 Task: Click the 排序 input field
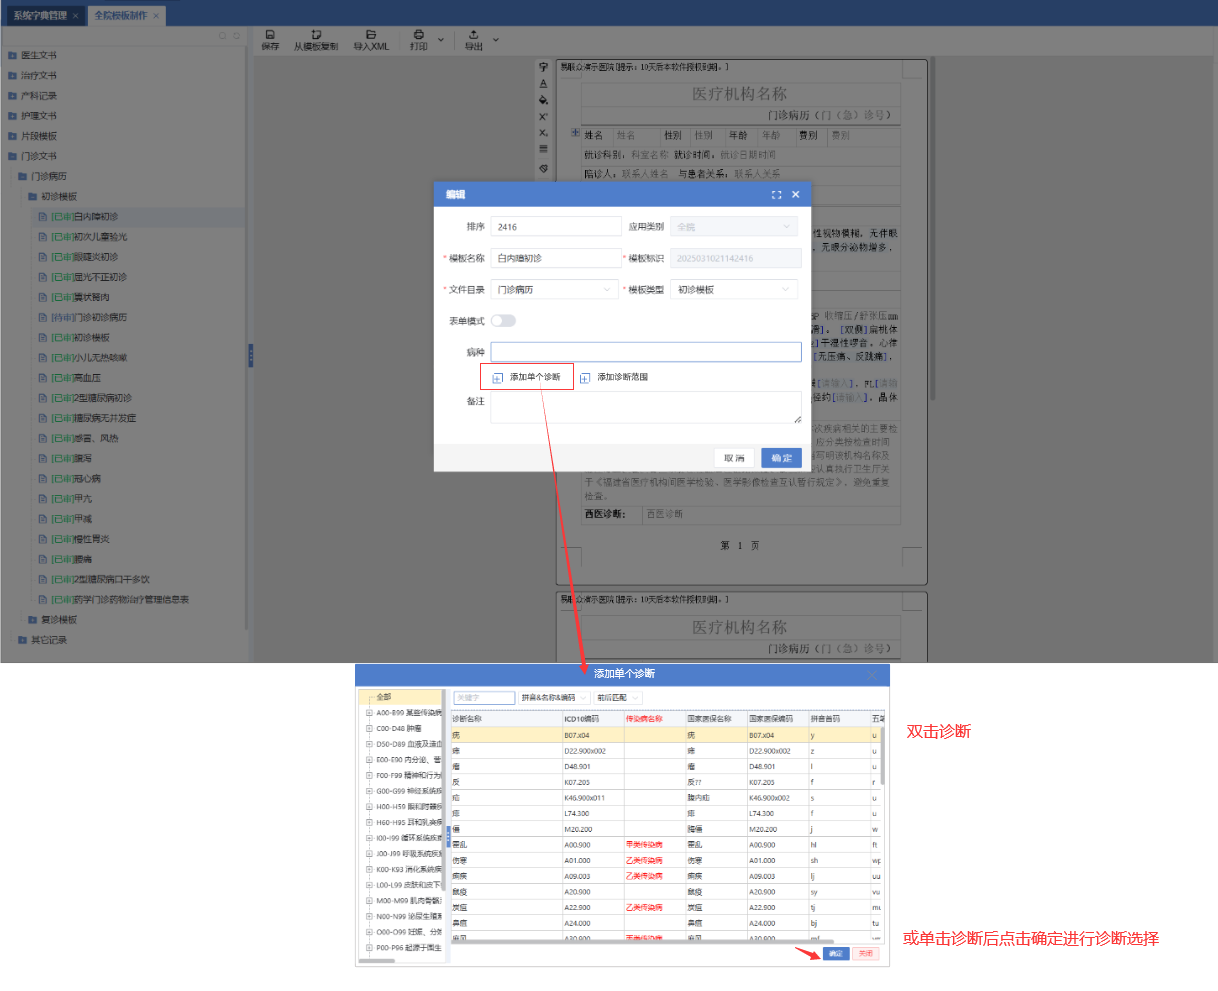pyautogui.click(x=556, y=227)
